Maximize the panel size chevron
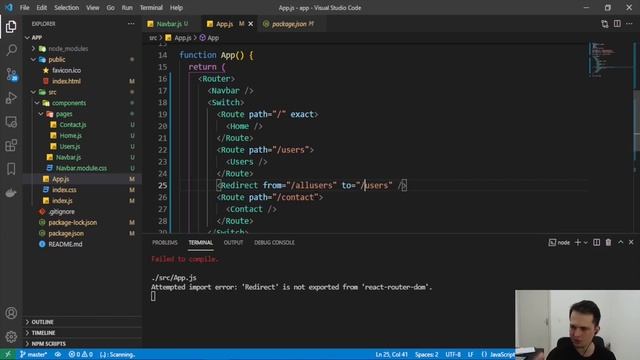Screen dimensions: 640x360 (620, 242)
